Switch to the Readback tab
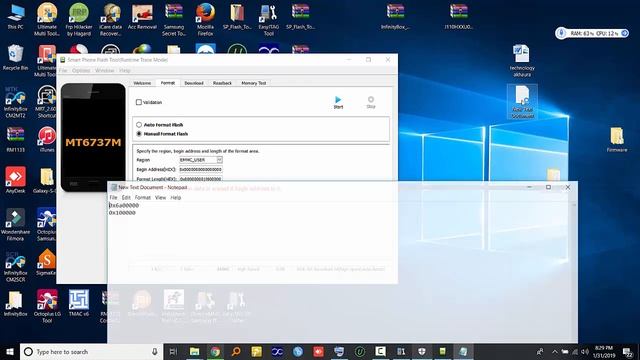The height and width of the screenshot is (360, 640). coord(222,83)
